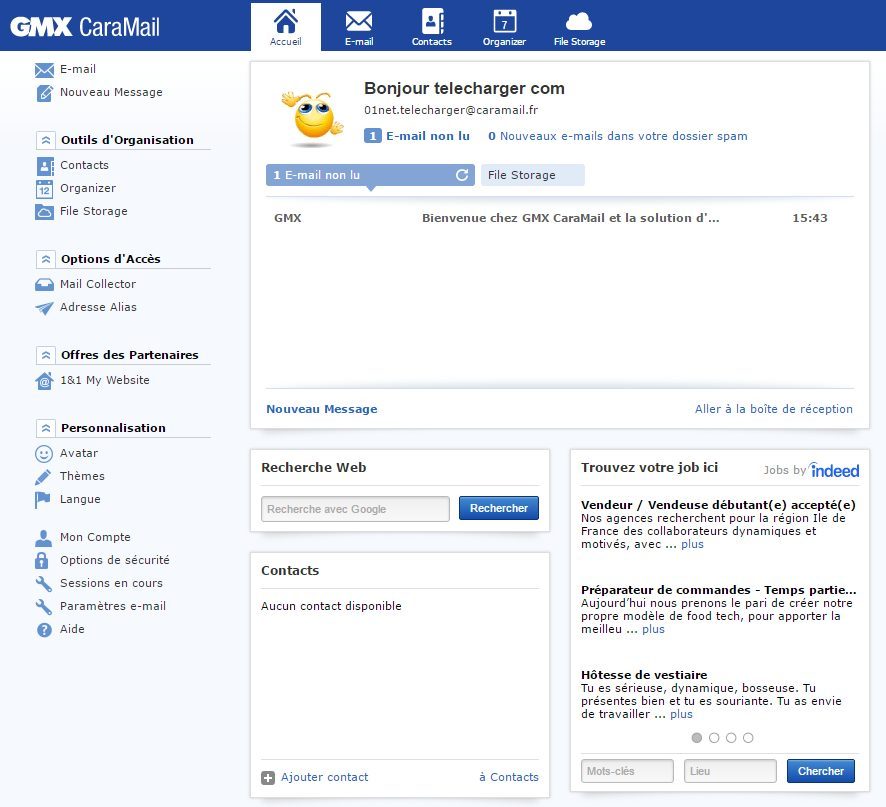Switch to the Organizer top tab
886x807 pixels.
coord(504,27)
